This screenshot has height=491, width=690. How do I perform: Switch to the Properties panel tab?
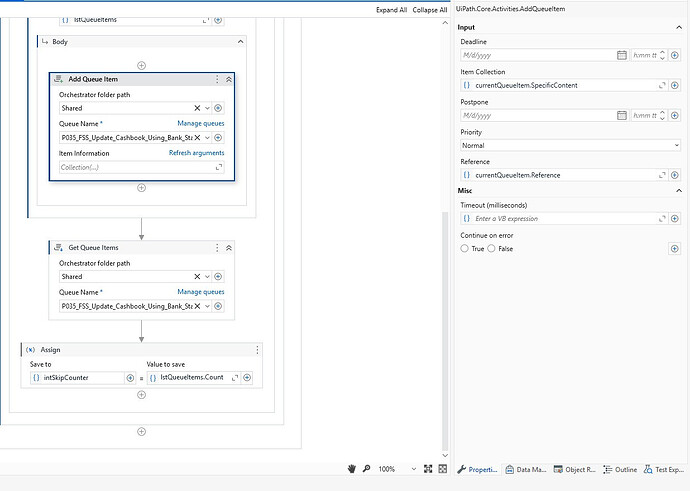477,469
